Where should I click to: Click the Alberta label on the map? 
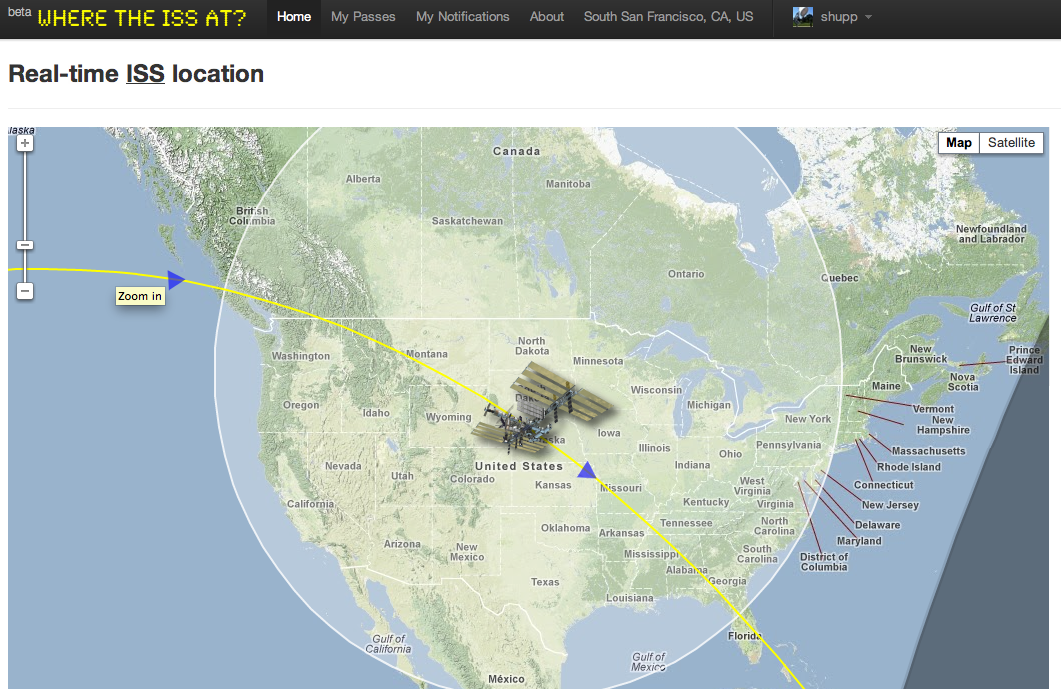[x=363, y=179]
